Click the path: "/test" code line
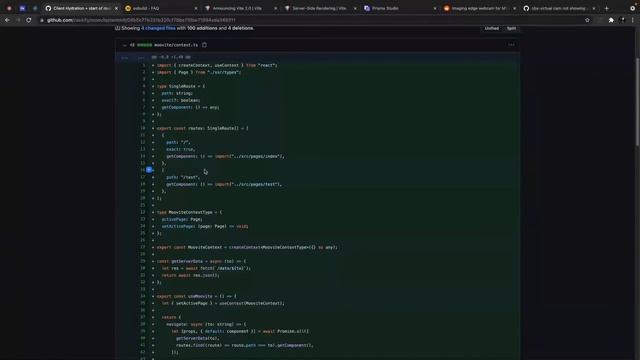The image size is (640, 360). pos(183,177)
